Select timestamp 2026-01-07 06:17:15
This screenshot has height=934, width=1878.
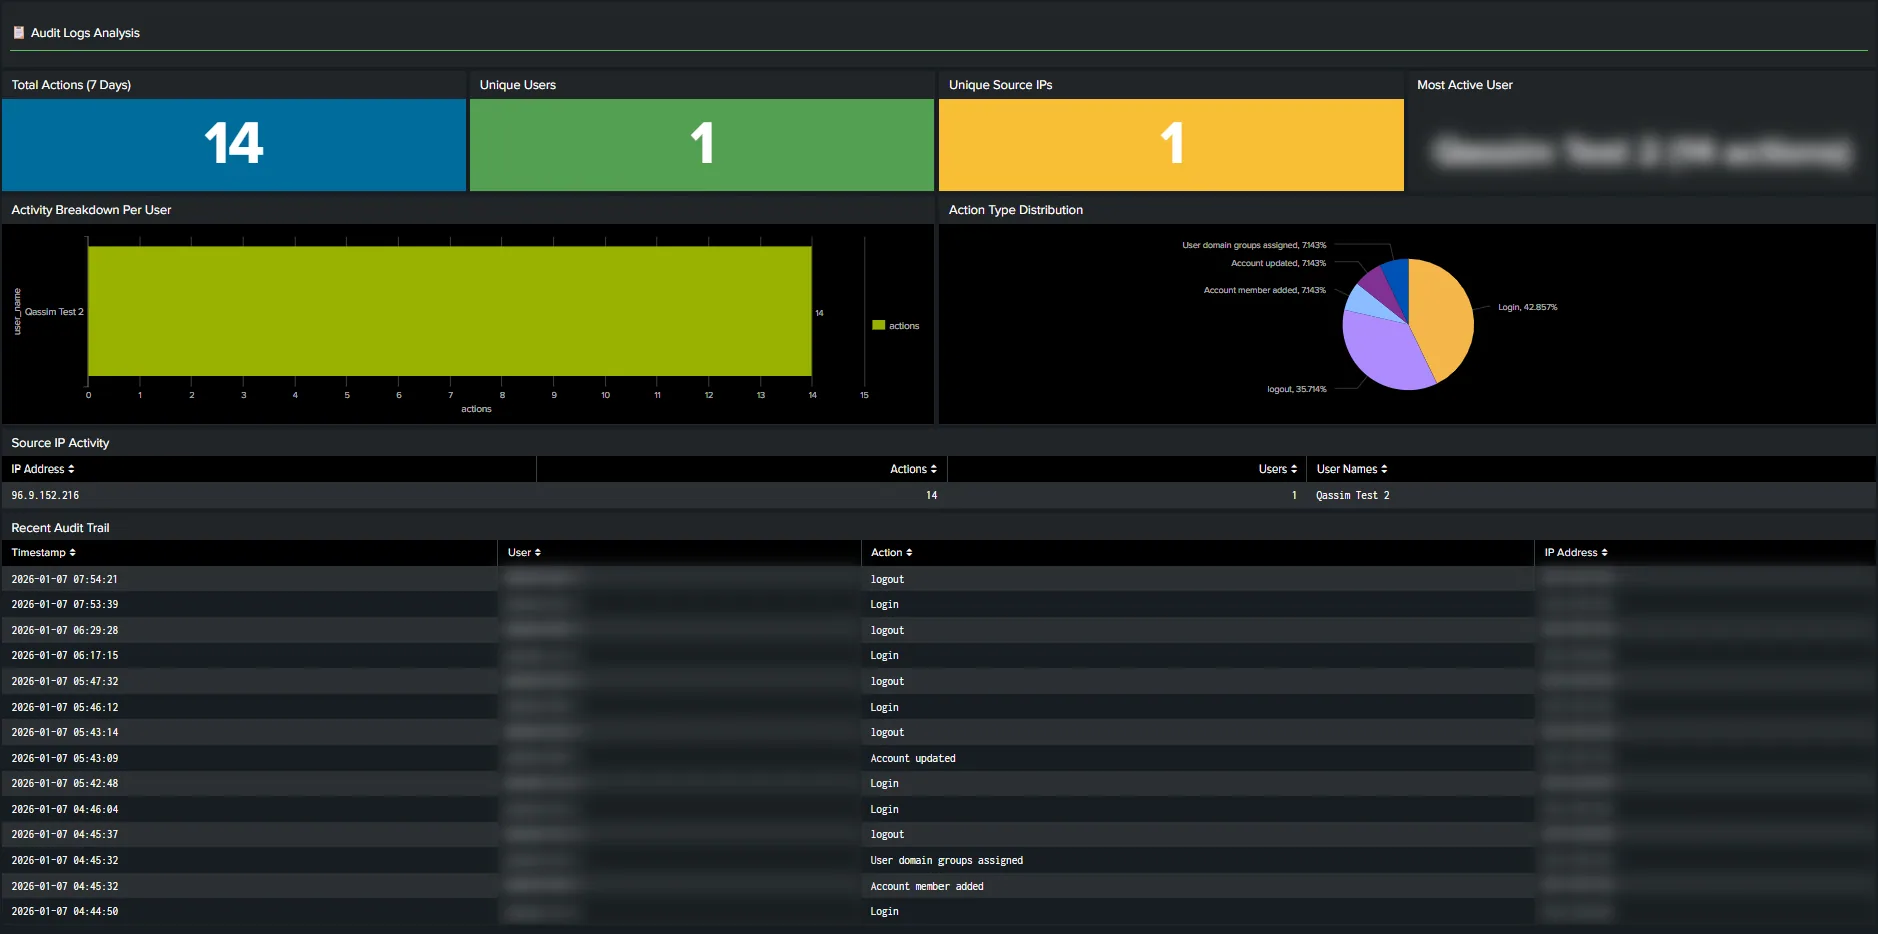point(65,655)
